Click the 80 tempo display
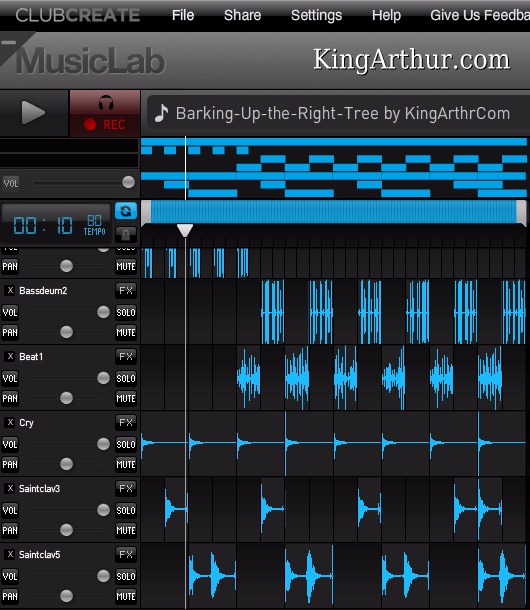The image size is (530, 610). tap(94, 225)
